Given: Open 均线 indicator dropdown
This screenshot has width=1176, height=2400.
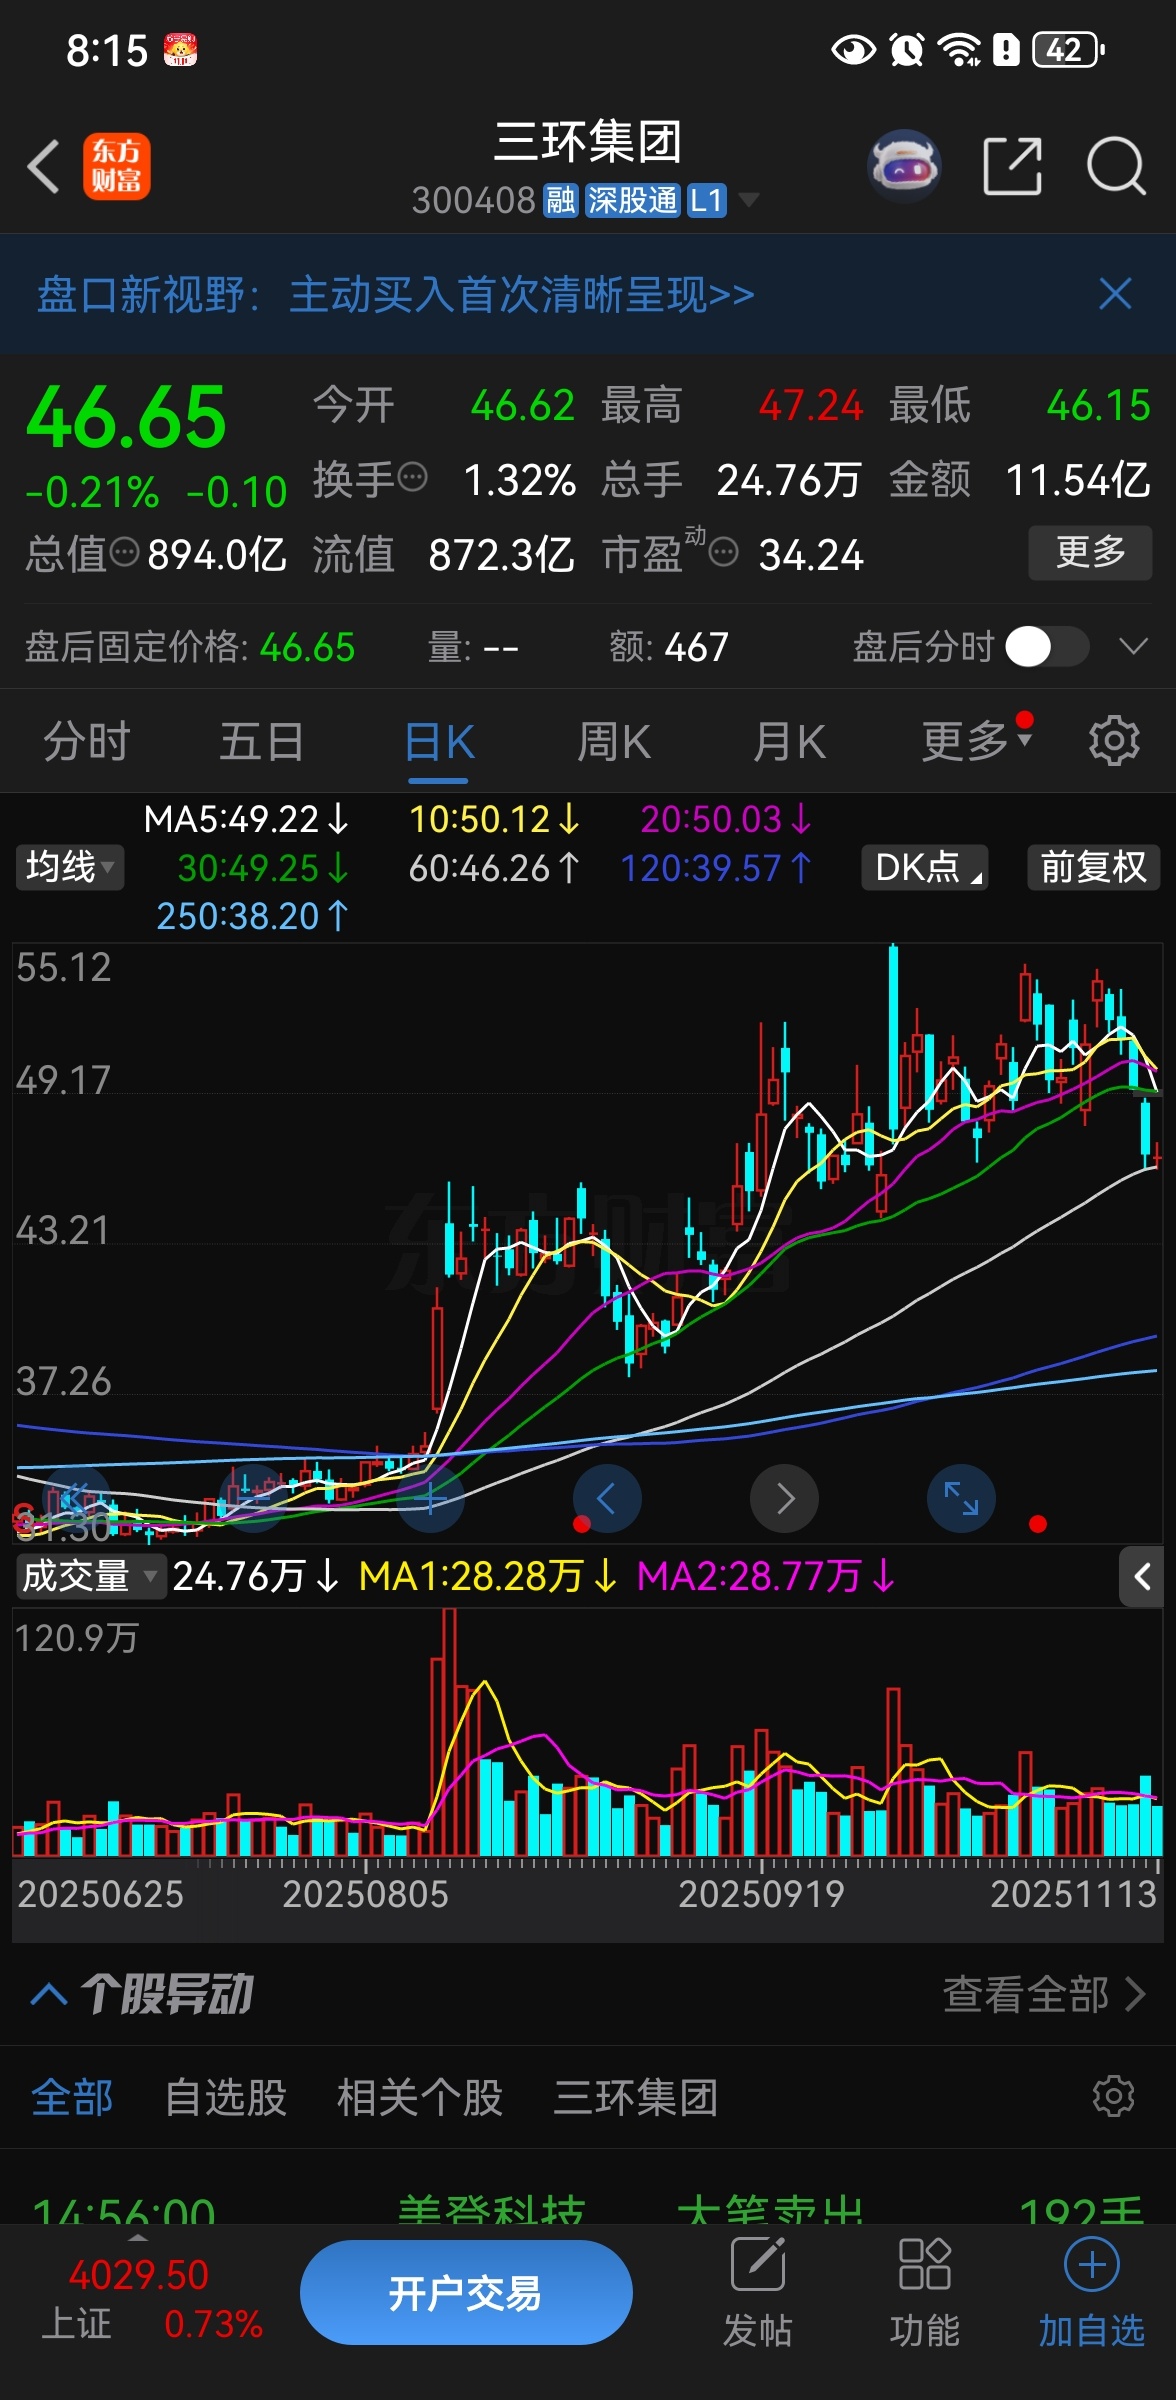Looking at the screenshot, I should tap(69, 867).
